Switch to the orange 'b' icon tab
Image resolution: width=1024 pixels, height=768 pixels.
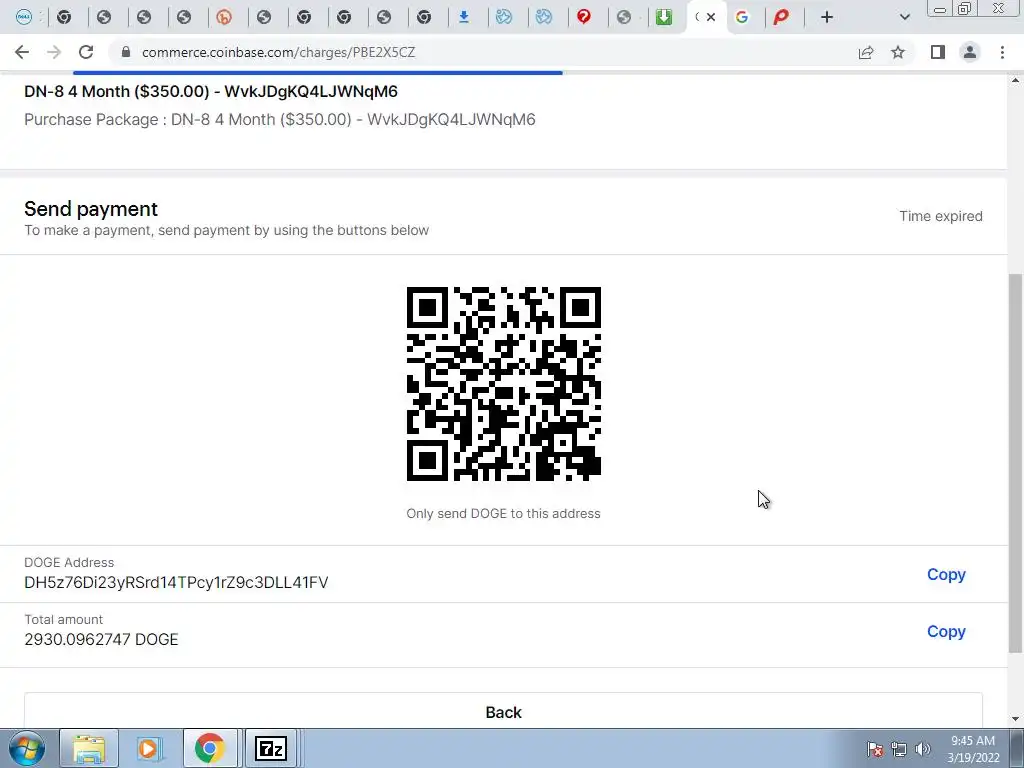[x=223, y=18]
